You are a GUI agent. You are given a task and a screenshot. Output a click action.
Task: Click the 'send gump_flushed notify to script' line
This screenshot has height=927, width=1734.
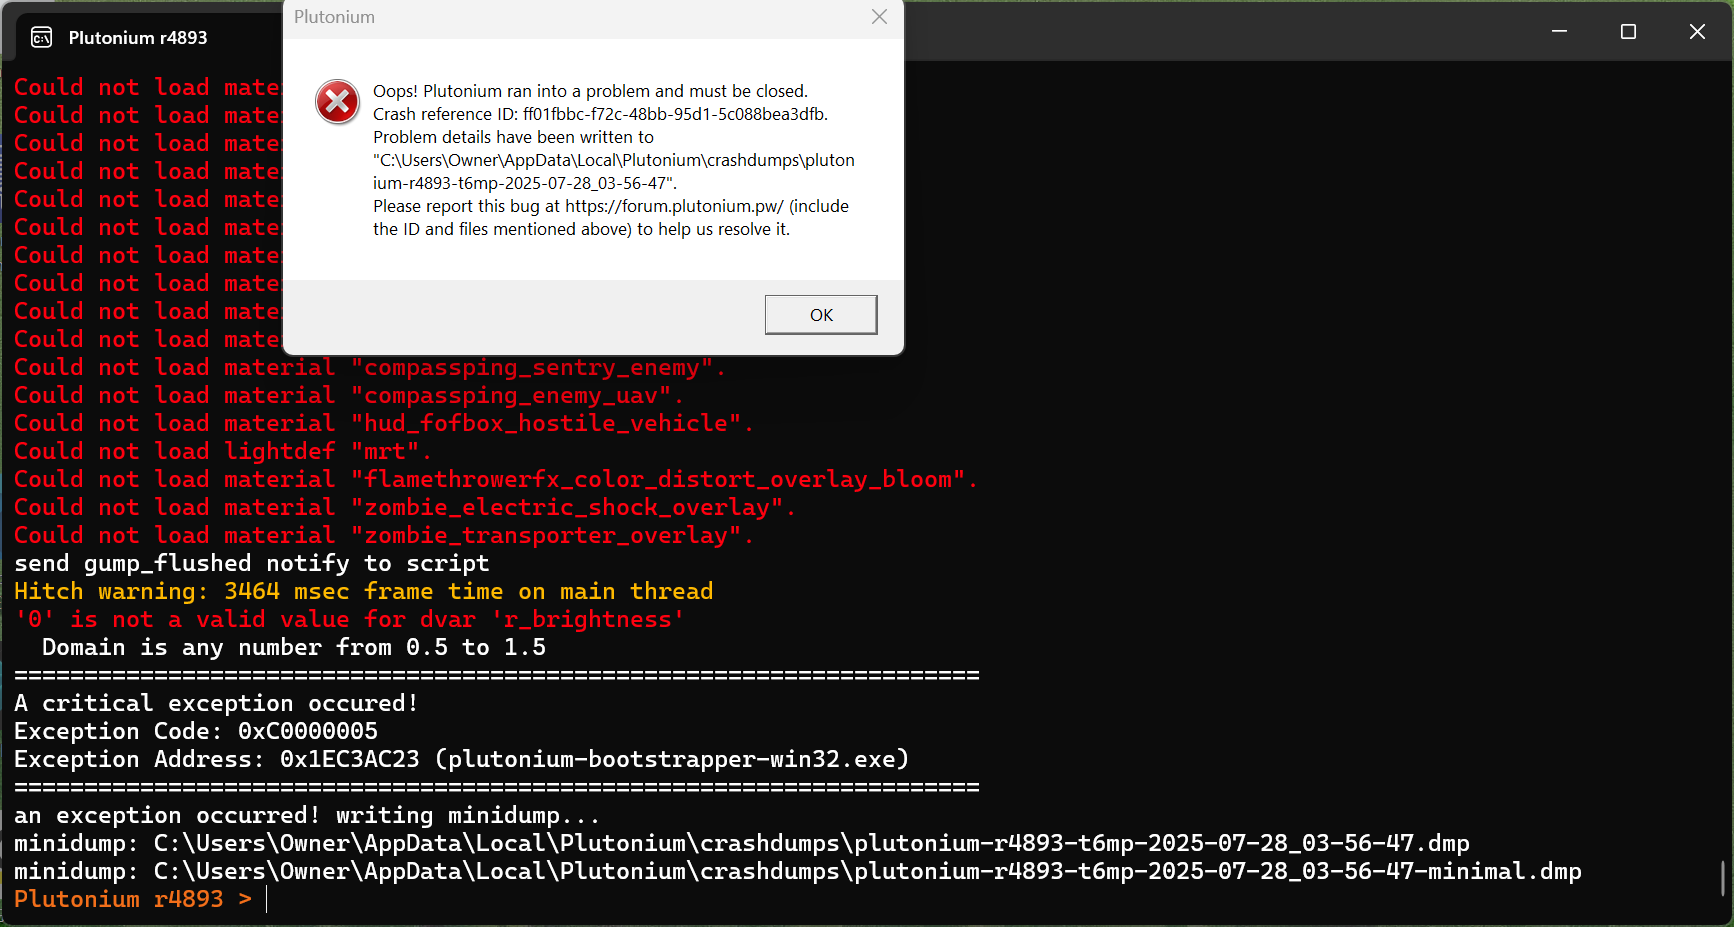coord(252,563)
